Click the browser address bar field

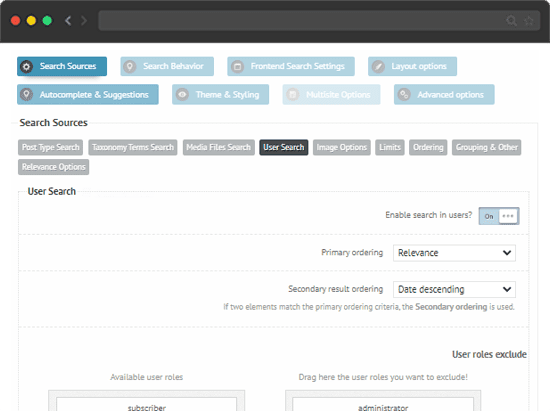[x=319, y=21]
